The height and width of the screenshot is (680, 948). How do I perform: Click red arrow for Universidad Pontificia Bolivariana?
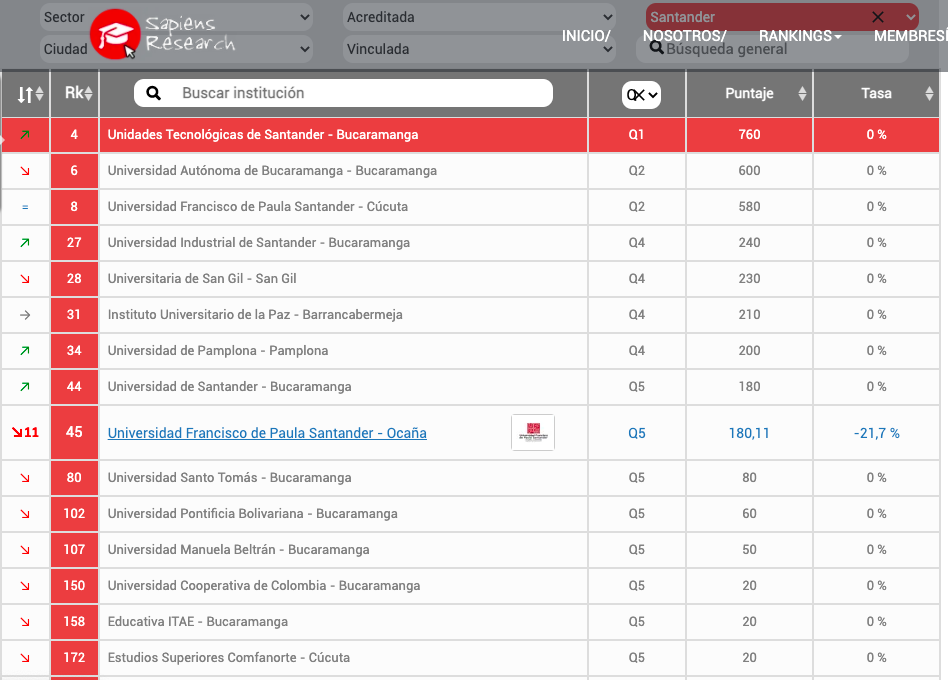pos(25,514)
